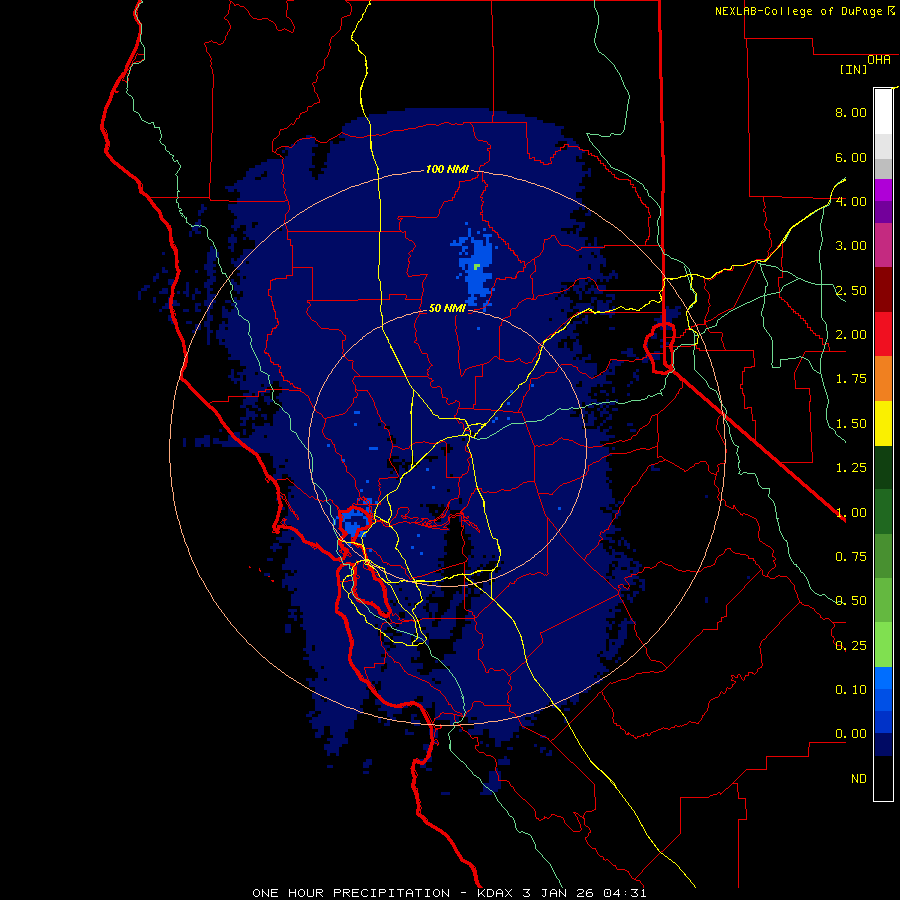Click the 1.00 legend value
This screenshot has height=900, width=900.
point(851,513)
